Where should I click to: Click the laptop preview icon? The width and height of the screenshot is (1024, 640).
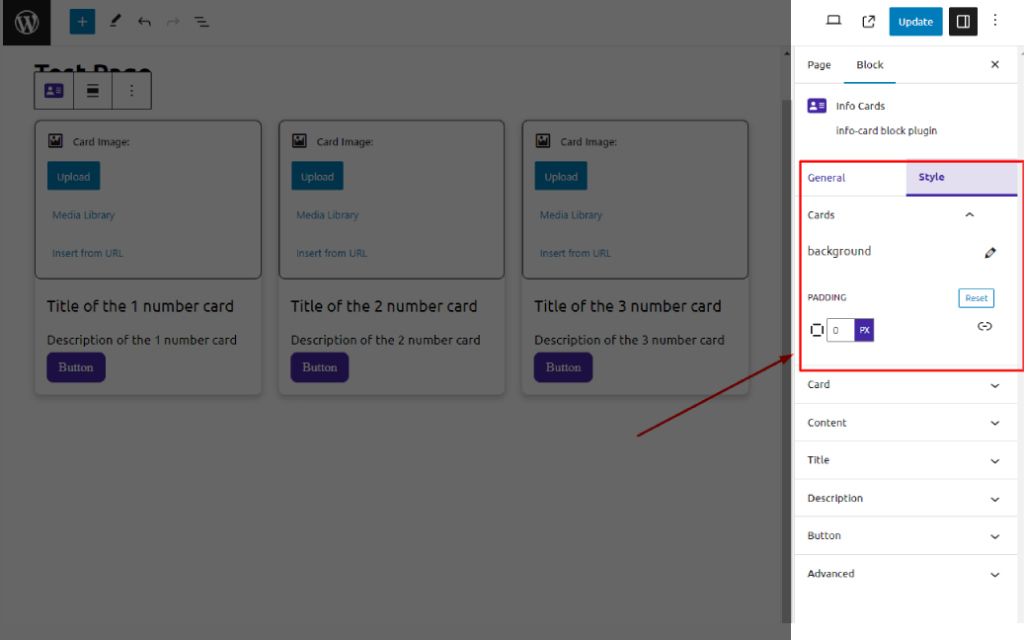click(833, 21)
